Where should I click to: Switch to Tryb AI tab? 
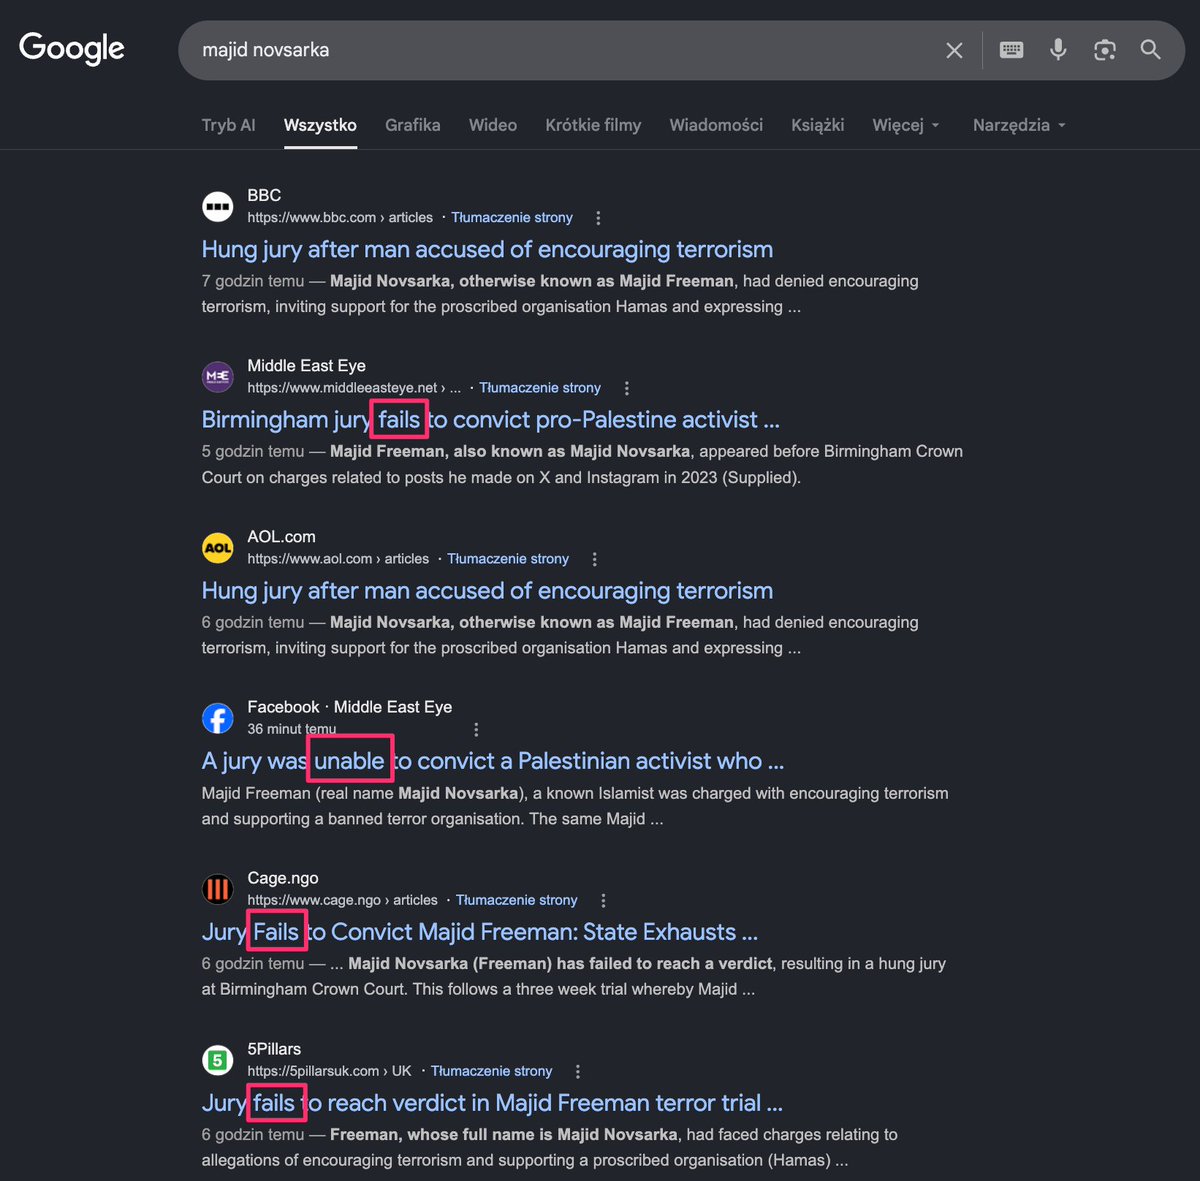click(x=228, y=125)
